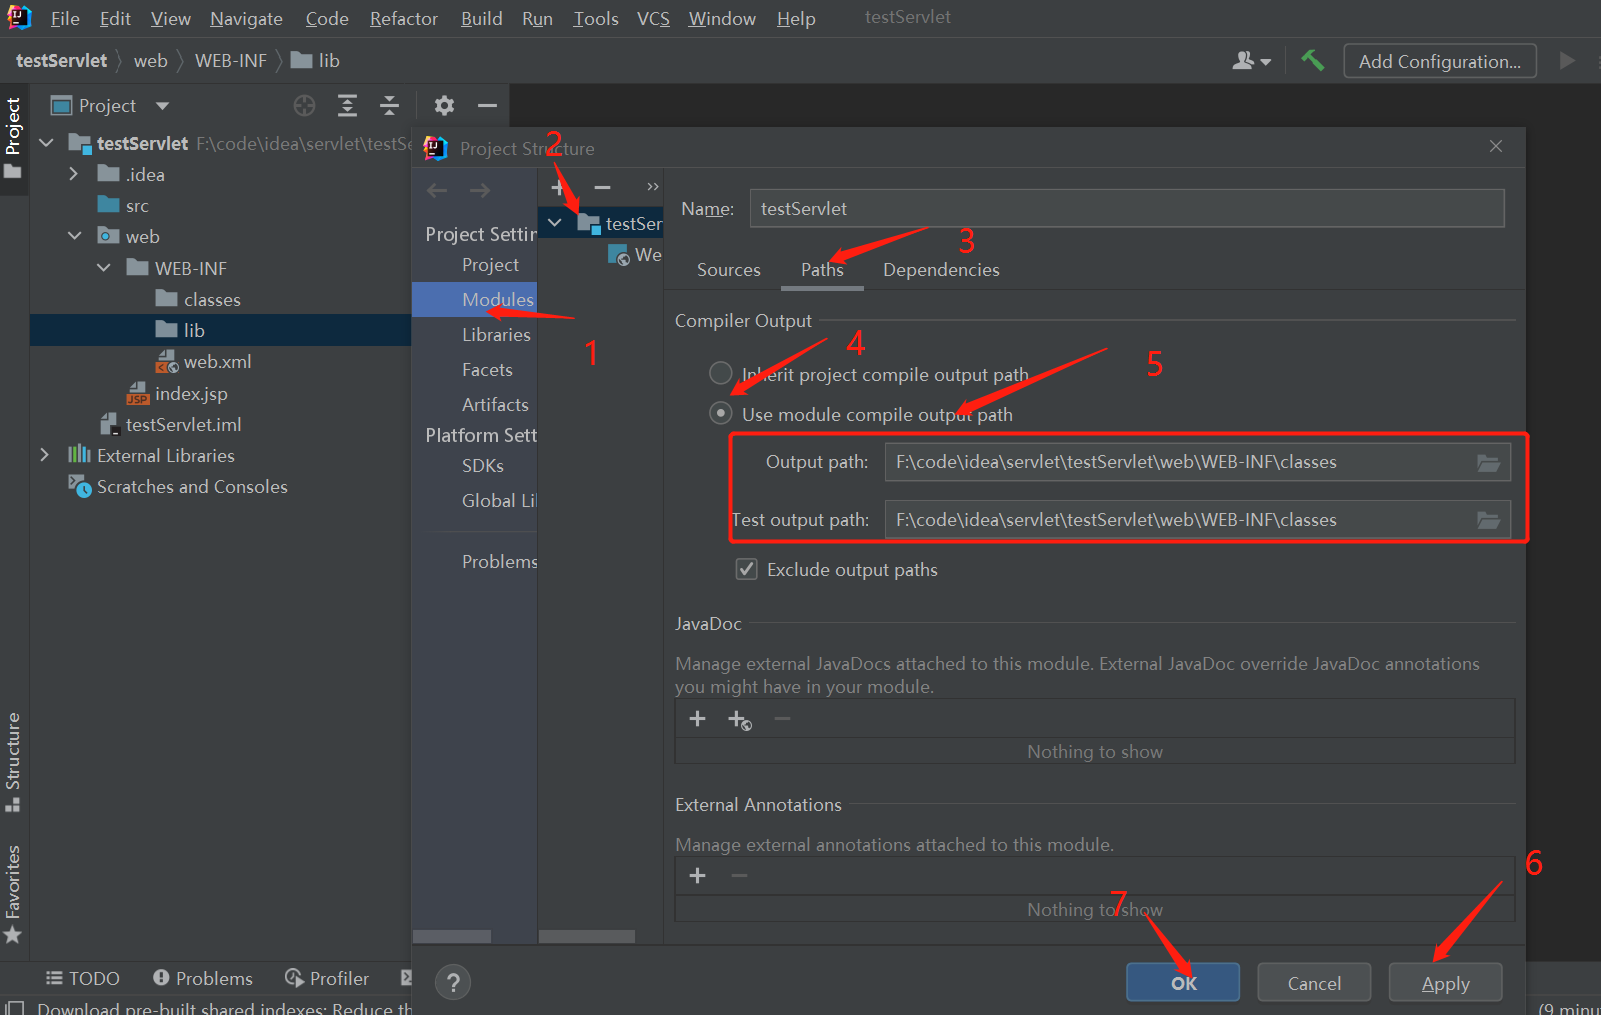1601x1015 pixels.
Task: Browse folder for Output path
Action: click(1488, 462)
